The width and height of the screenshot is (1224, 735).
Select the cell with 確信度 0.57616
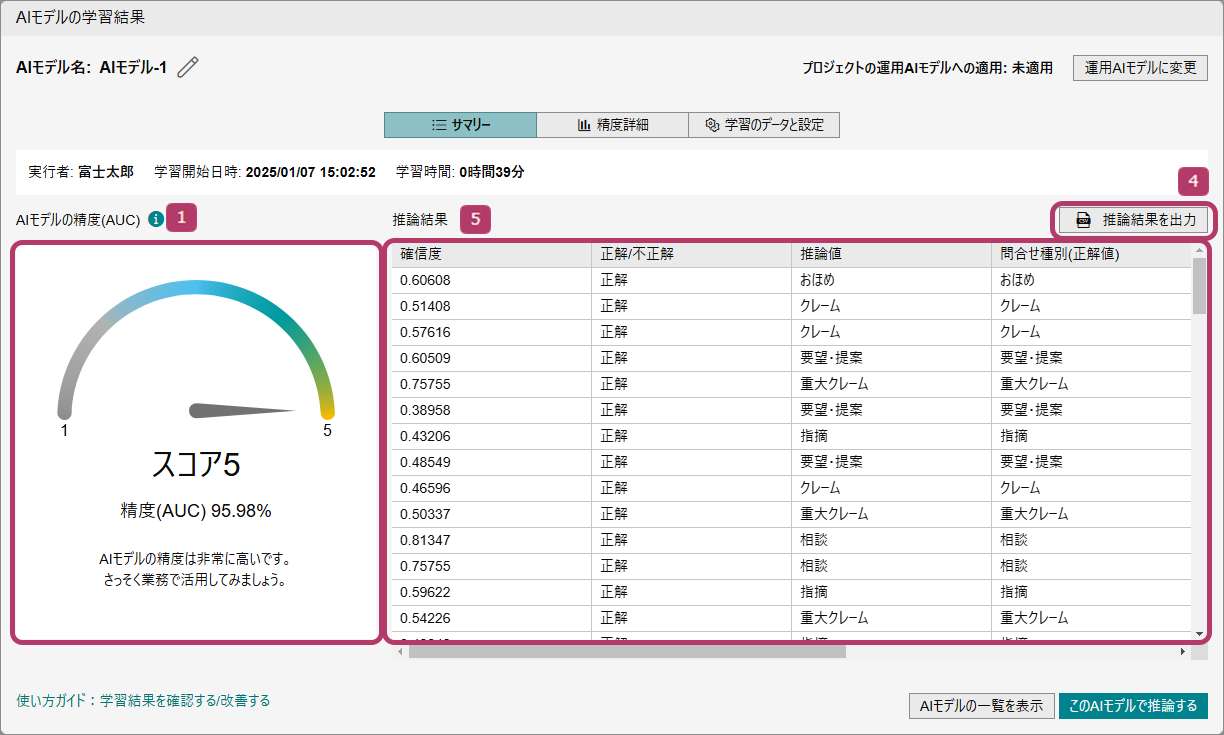pos(491,332)
